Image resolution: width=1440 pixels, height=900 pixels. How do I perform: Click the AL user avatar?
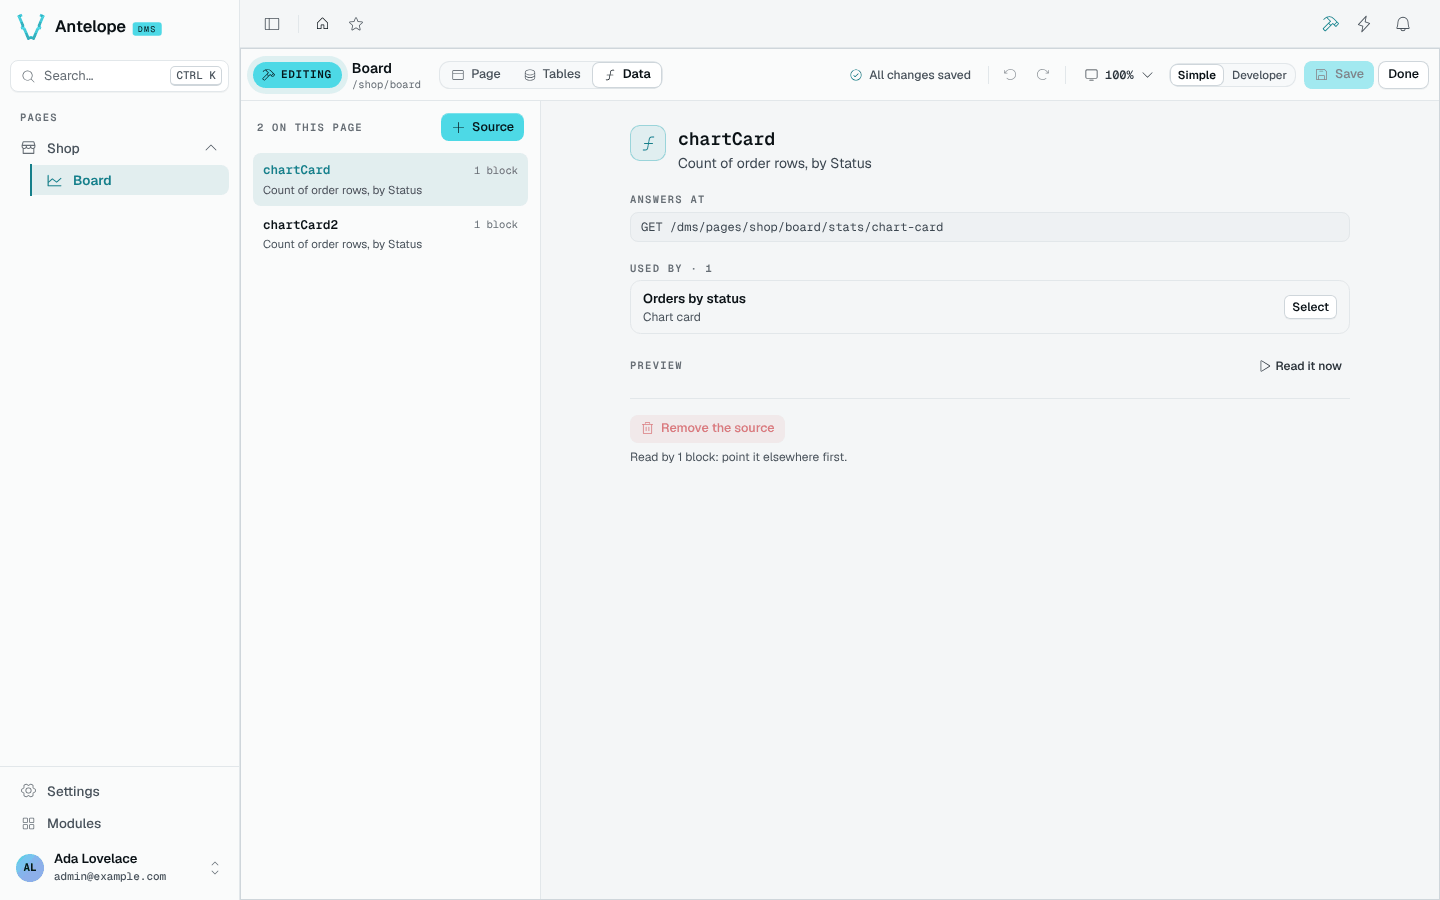click(x=30, y=867)
